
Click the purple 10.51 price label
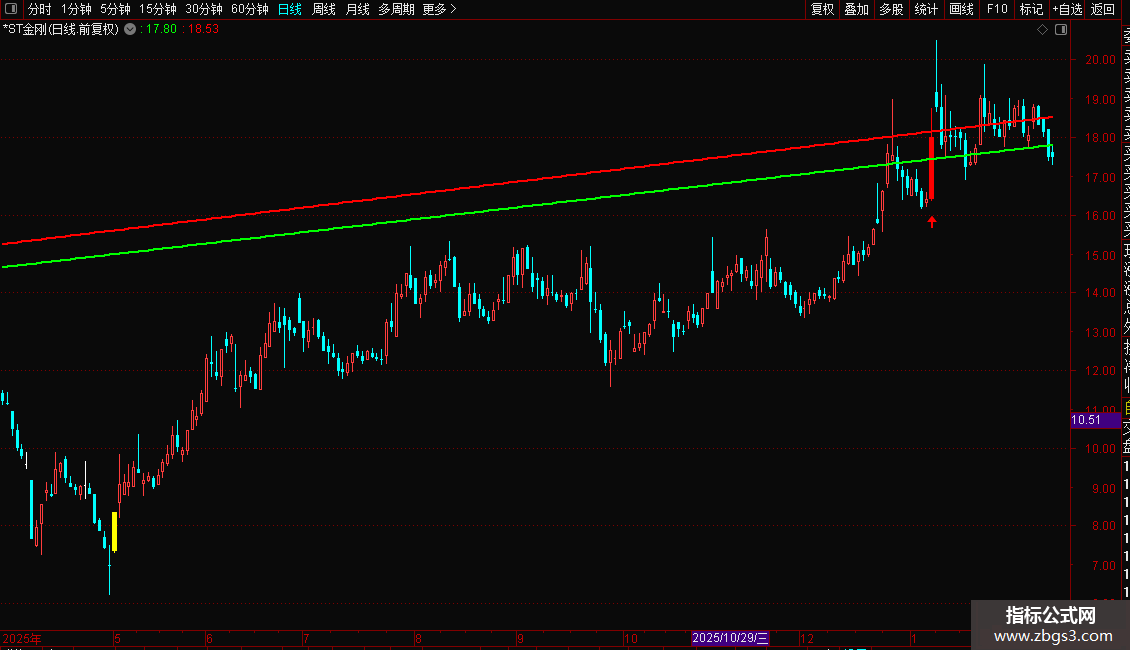[x=1095, y=420]
